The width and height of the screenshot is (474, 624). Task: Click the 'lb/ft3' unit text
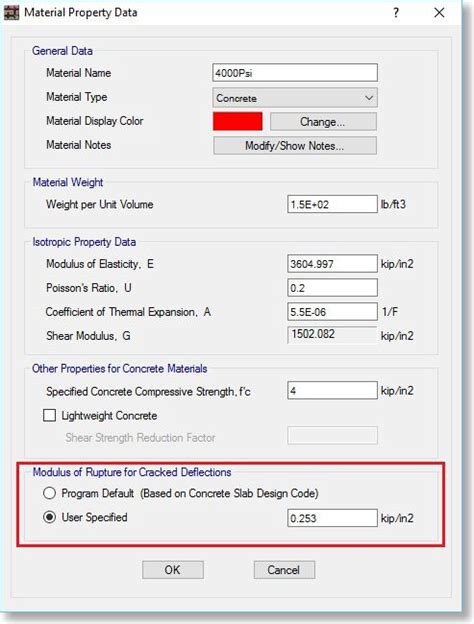tap(393, 204)
